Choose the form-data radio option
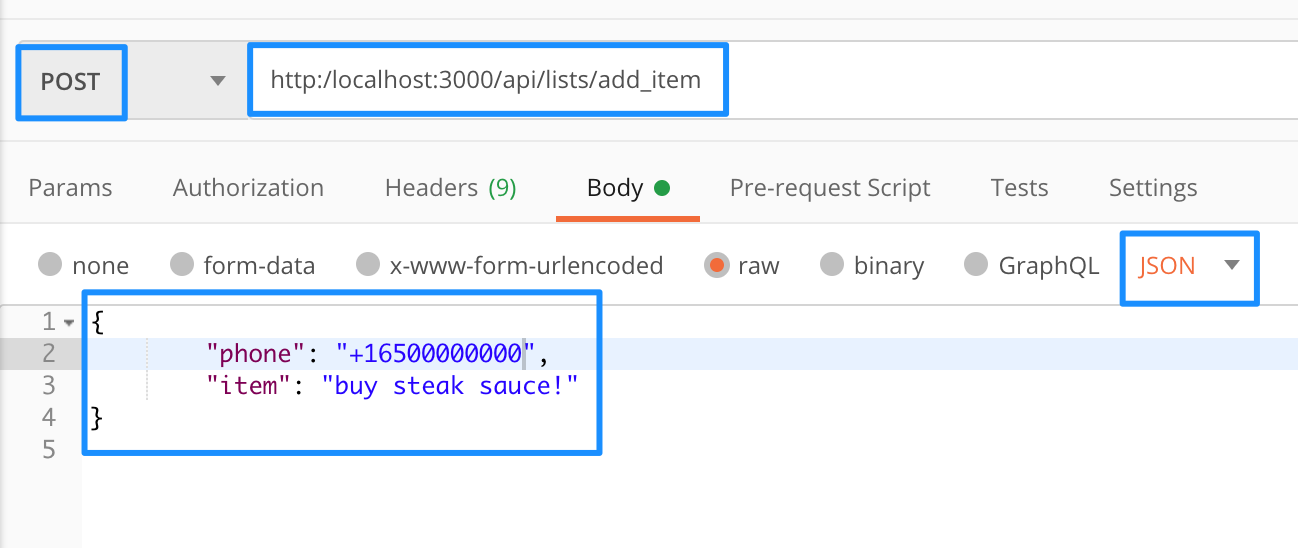This screenshot has width=1298, height=548. 182,265
